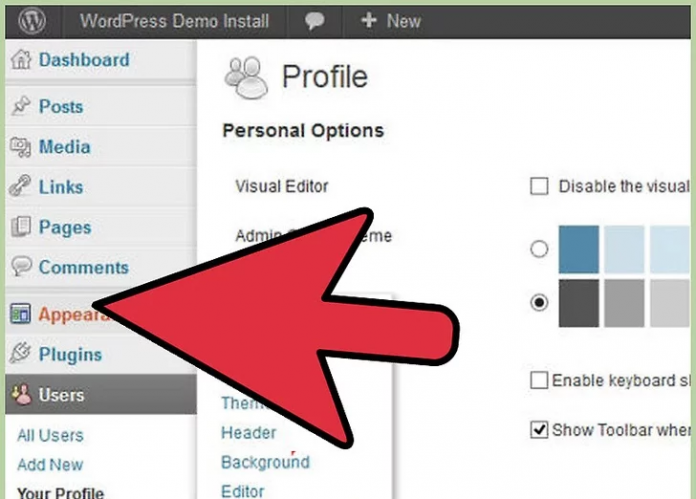Image resolution: width=696 pixels, height=499 pixels.
Task: Click the dark gray color swatch
Action: (x=579, y=302)
